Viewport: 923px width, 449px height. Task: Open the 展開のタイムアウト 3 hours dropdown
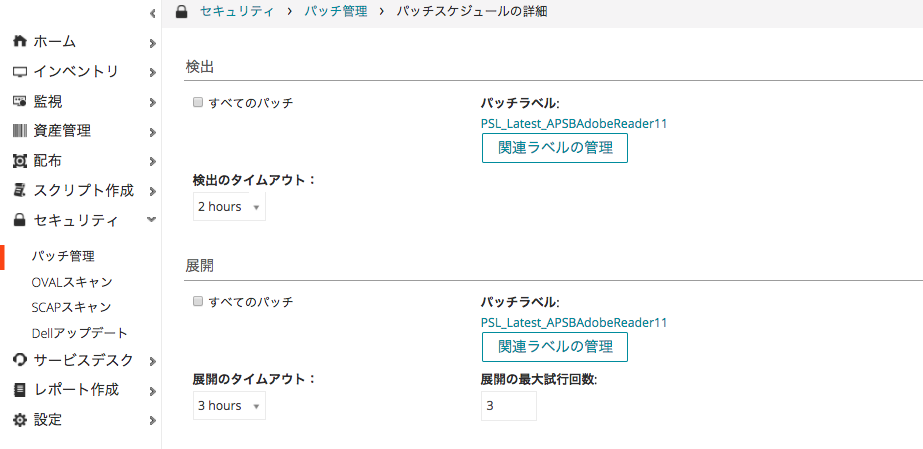(229, 405)
